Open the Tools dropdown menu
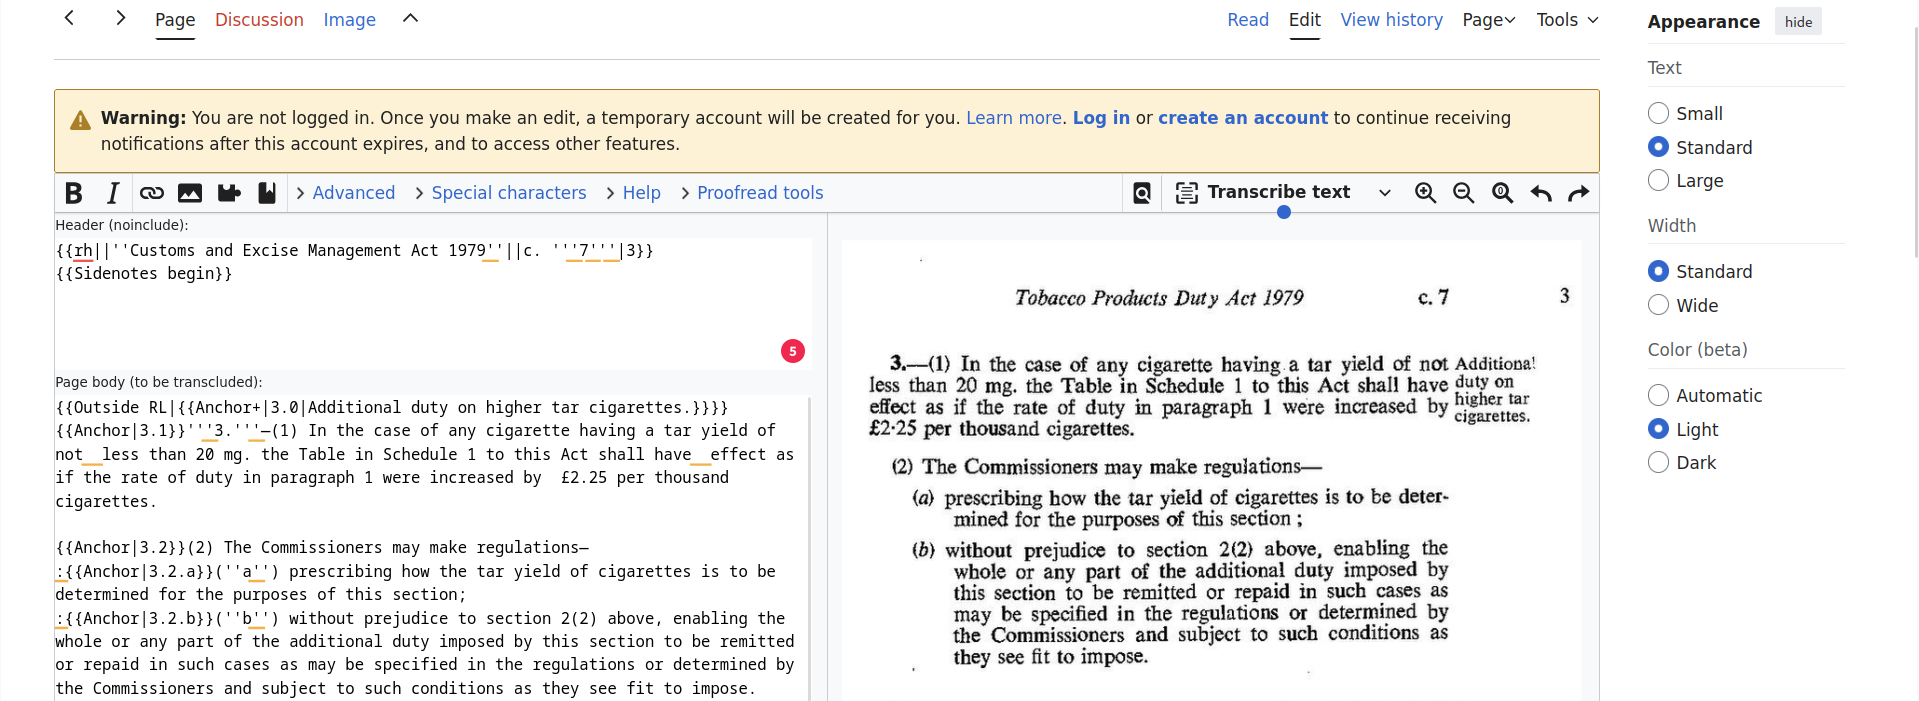Screen dimensions: 1919x701 [1567, 20]
